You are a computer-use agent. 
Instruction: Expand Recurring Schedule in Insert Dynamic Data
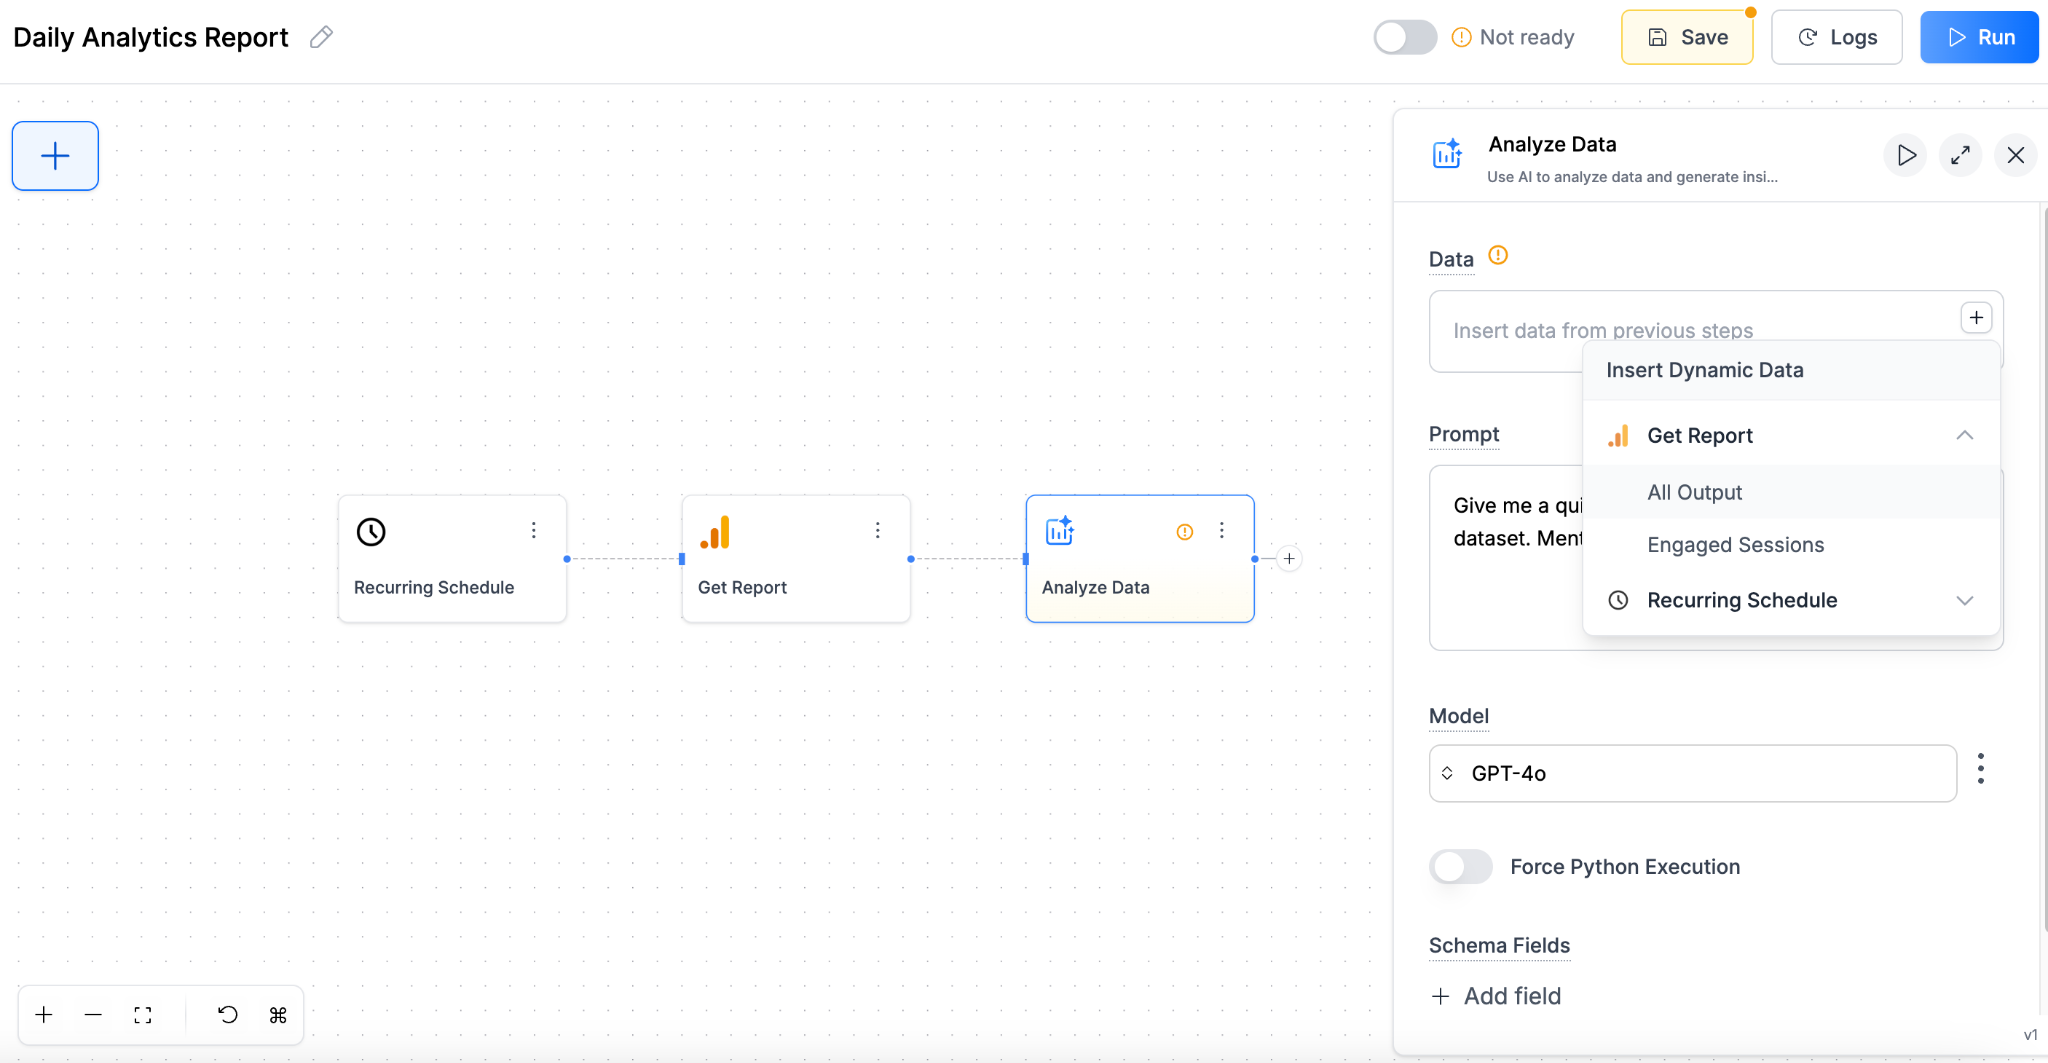1963,600
